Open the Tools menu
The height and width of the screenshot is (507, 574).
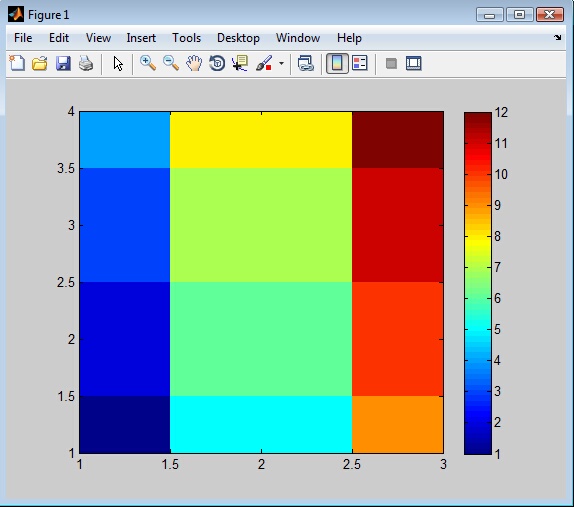coord(186,38)
